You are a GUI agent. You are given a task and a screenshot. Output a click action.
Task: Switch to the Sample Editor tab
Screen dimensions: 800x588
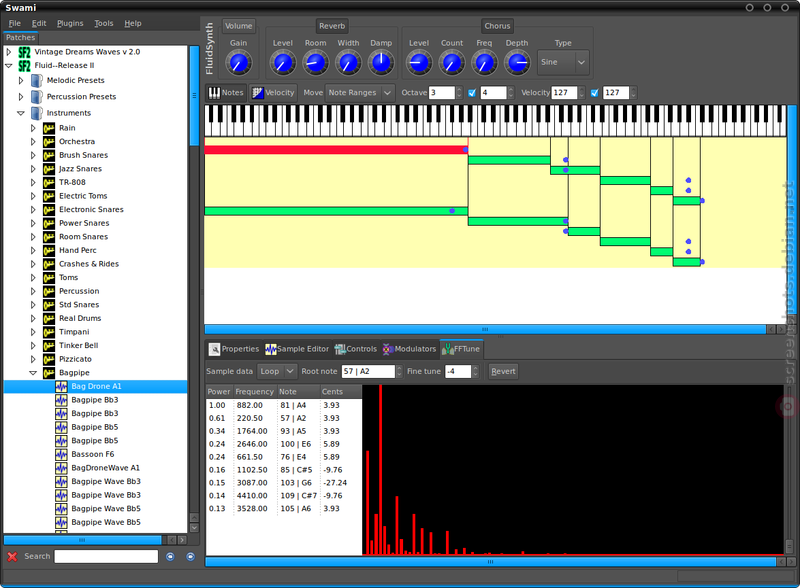coord(297,349)
